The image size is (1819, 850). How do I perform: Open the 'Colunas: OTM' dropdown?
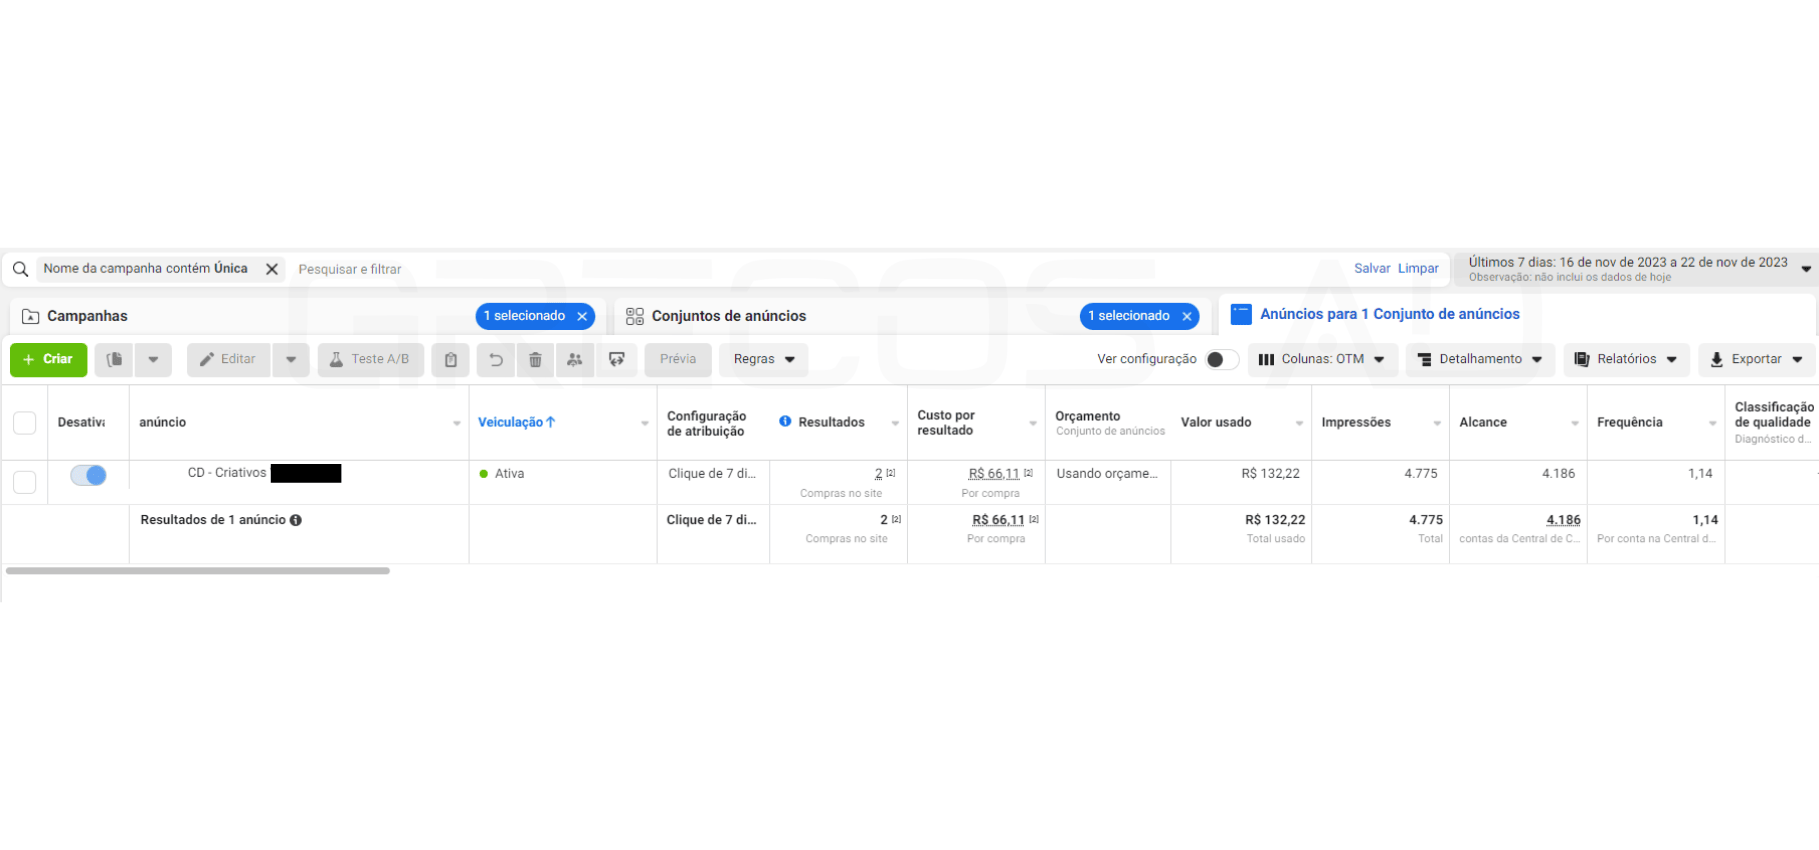point(1322,359)
